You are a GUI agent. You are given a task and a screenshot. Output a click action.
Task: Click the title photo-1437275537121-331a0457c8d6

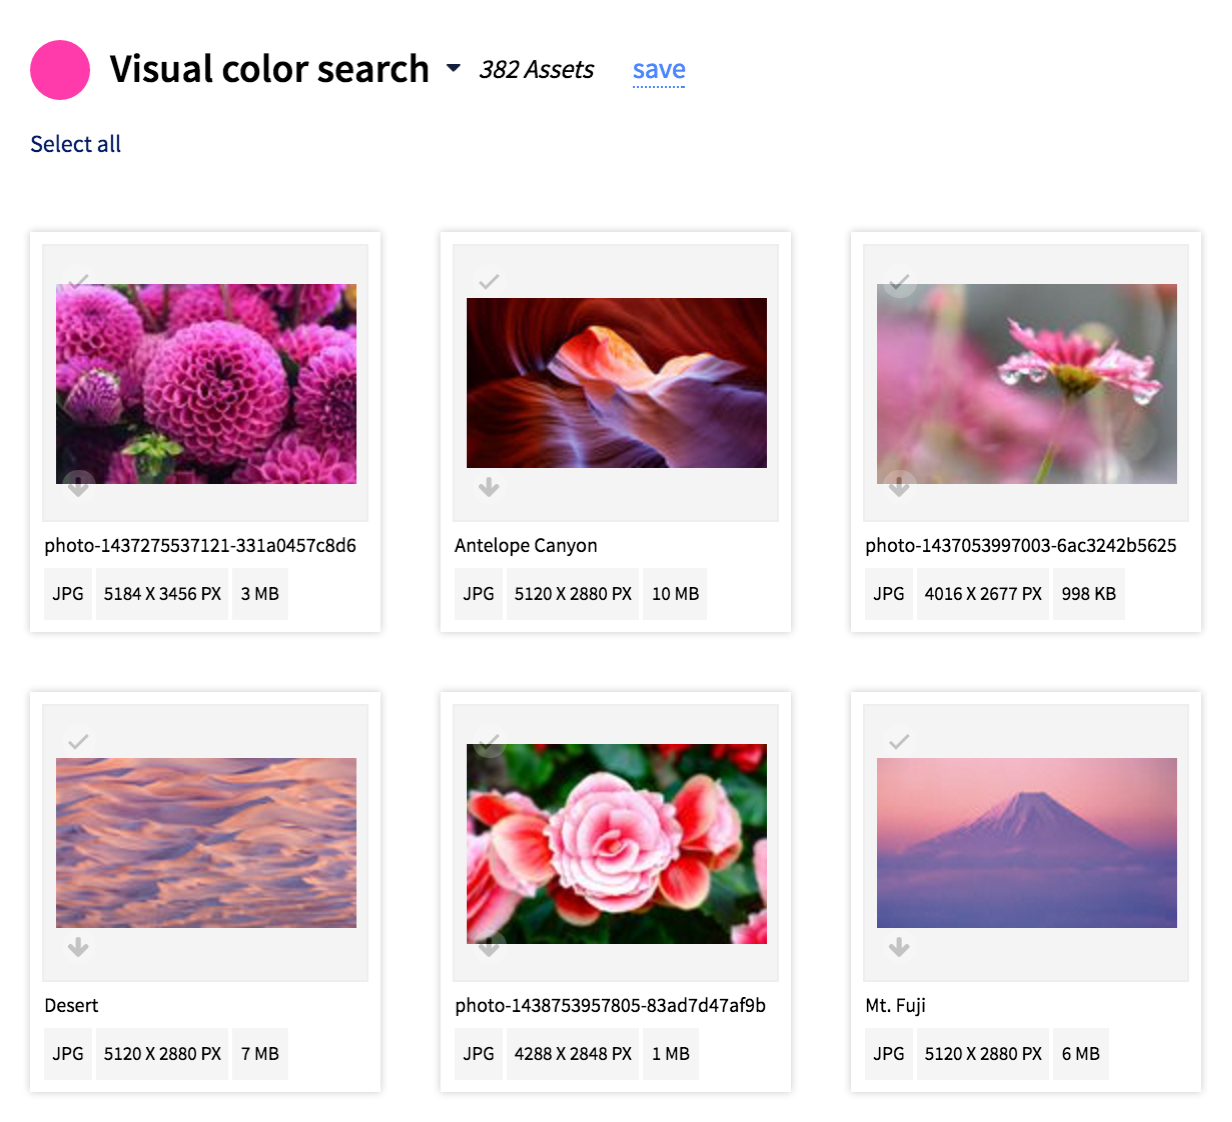(x=200, y=545)
